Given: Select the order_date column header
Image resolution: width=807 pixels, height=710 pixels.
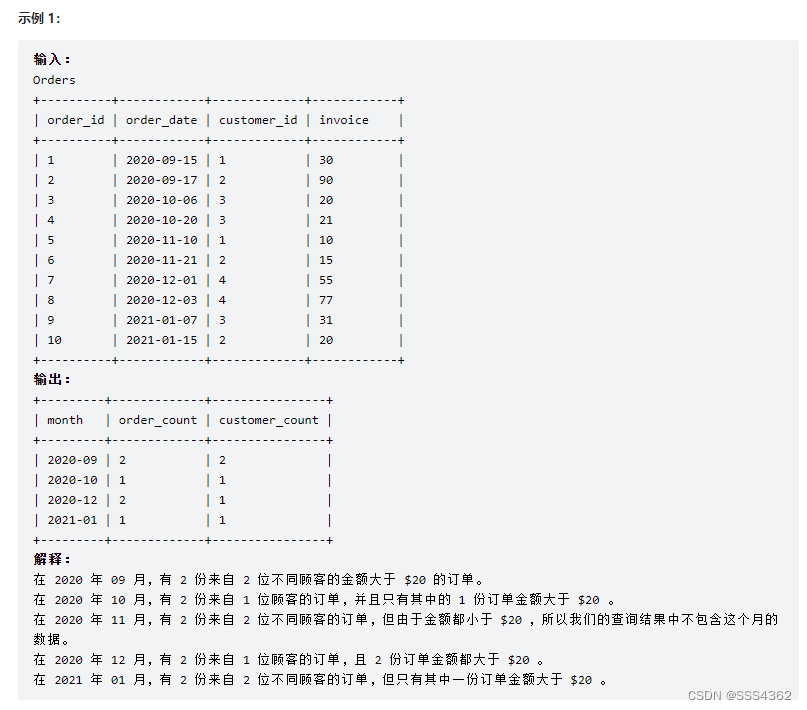Looking at the screenshot, I should coord(162,120).
